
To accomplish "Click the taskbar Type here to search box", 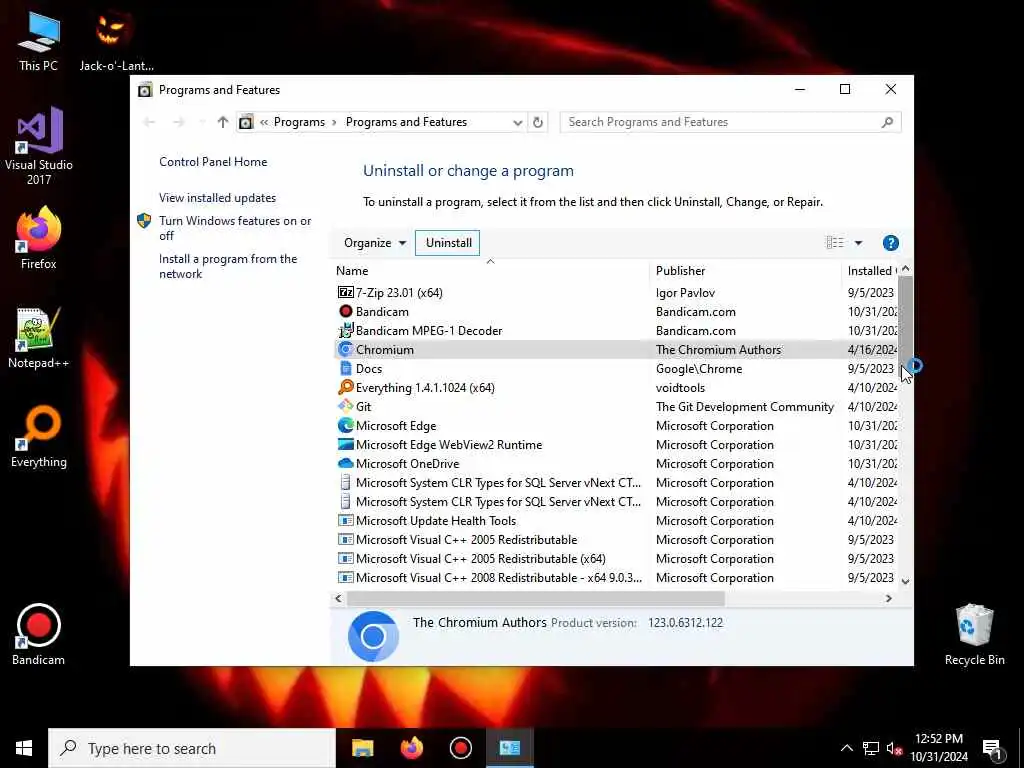I will (192, 748).
